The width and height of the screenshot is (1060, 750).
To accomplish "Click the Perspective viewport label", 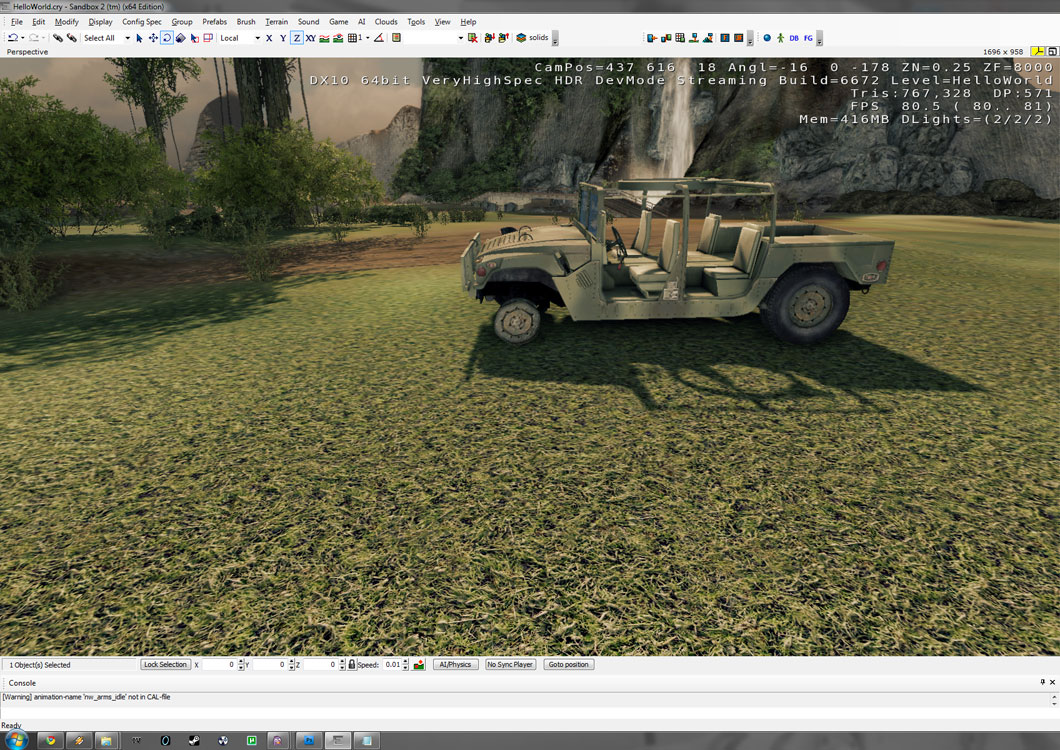I will (x=27, y=51).
